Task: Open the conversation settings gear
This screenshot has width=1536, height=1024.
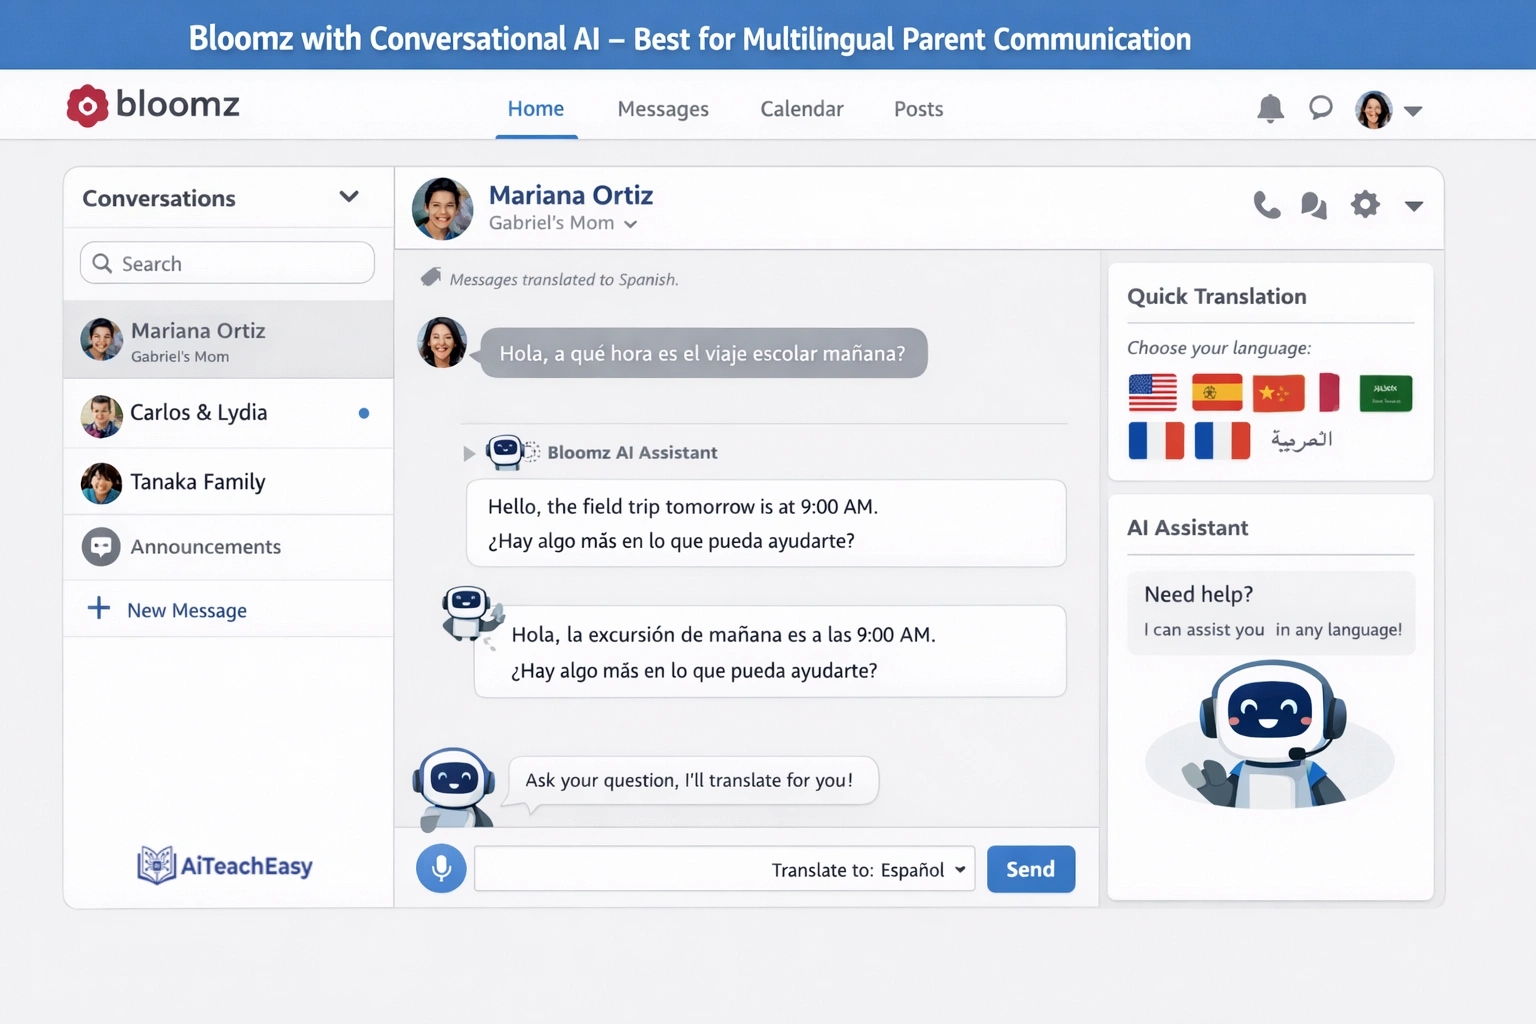Action: coord(1365,205)
